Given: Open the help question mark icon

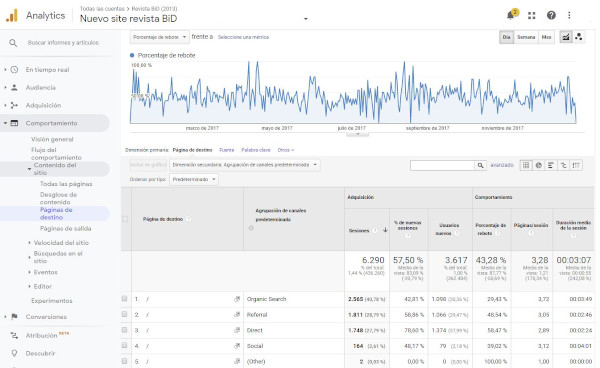Looking at the screenshot, I should 551,15.
